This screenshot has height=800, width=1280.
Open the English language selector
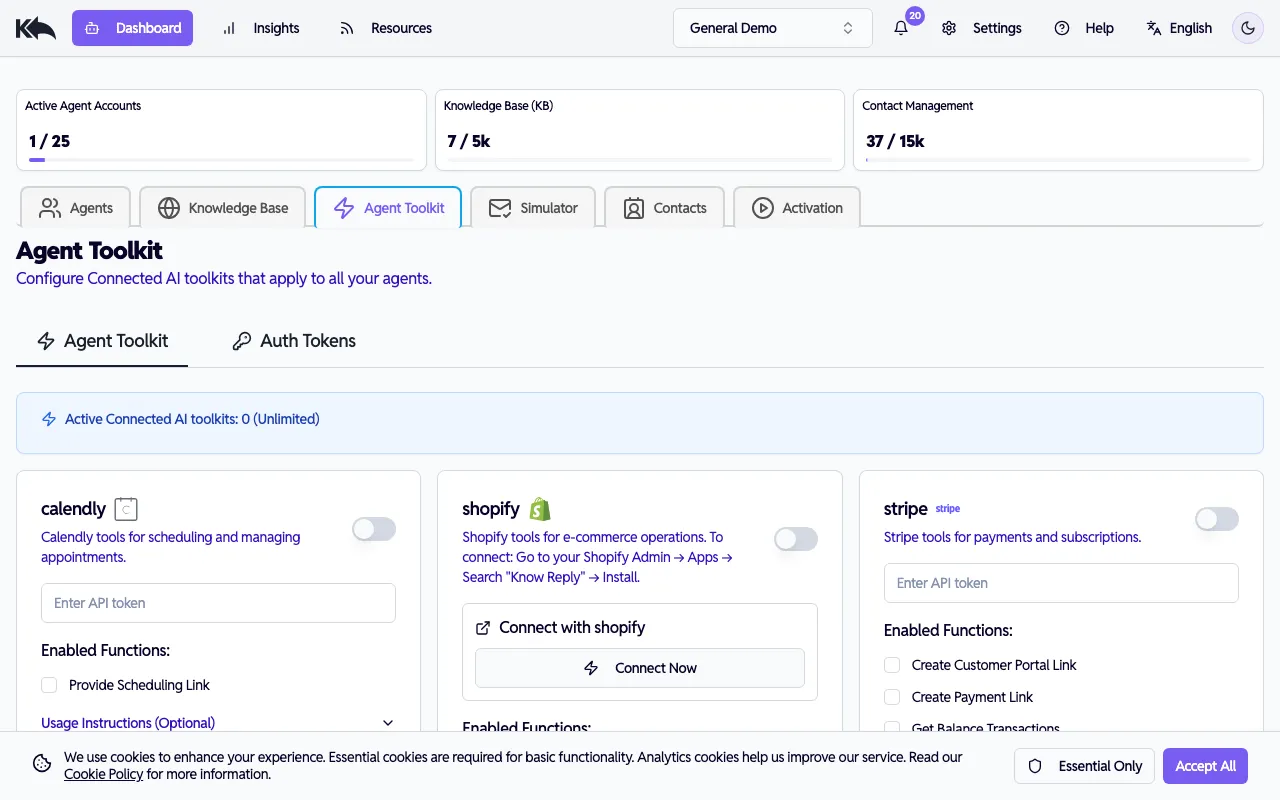(x=1179, y=28)
